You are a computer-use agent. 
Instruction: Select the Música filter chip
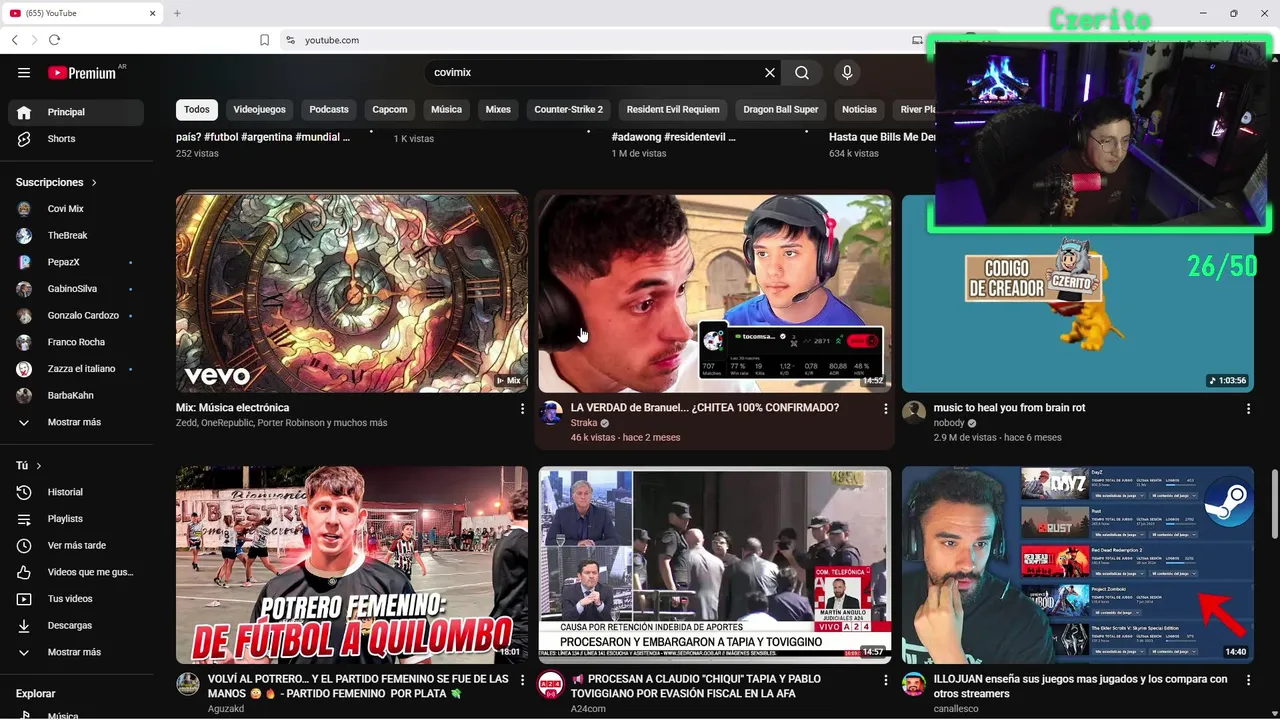(x=446, y=110)
